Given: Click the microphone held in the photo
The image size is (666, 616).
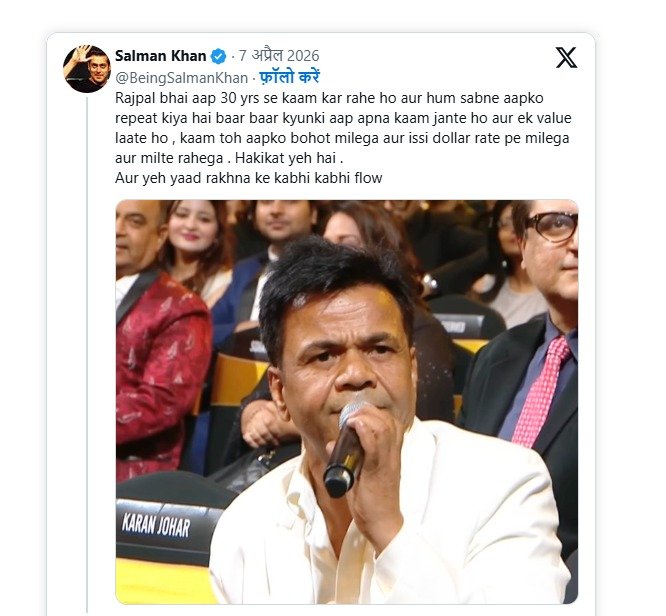Looking at the screenshot, I should [345, 450].
